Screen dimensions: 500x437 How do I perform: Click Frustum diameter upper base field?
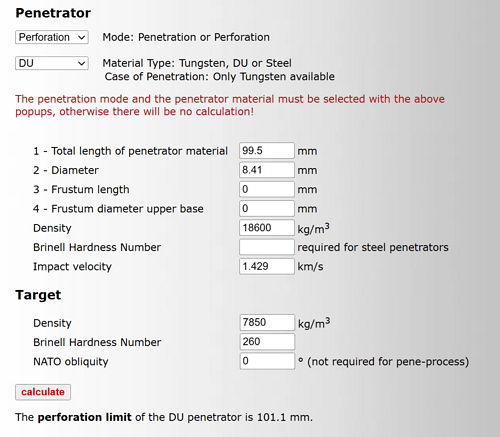(267, 209)
